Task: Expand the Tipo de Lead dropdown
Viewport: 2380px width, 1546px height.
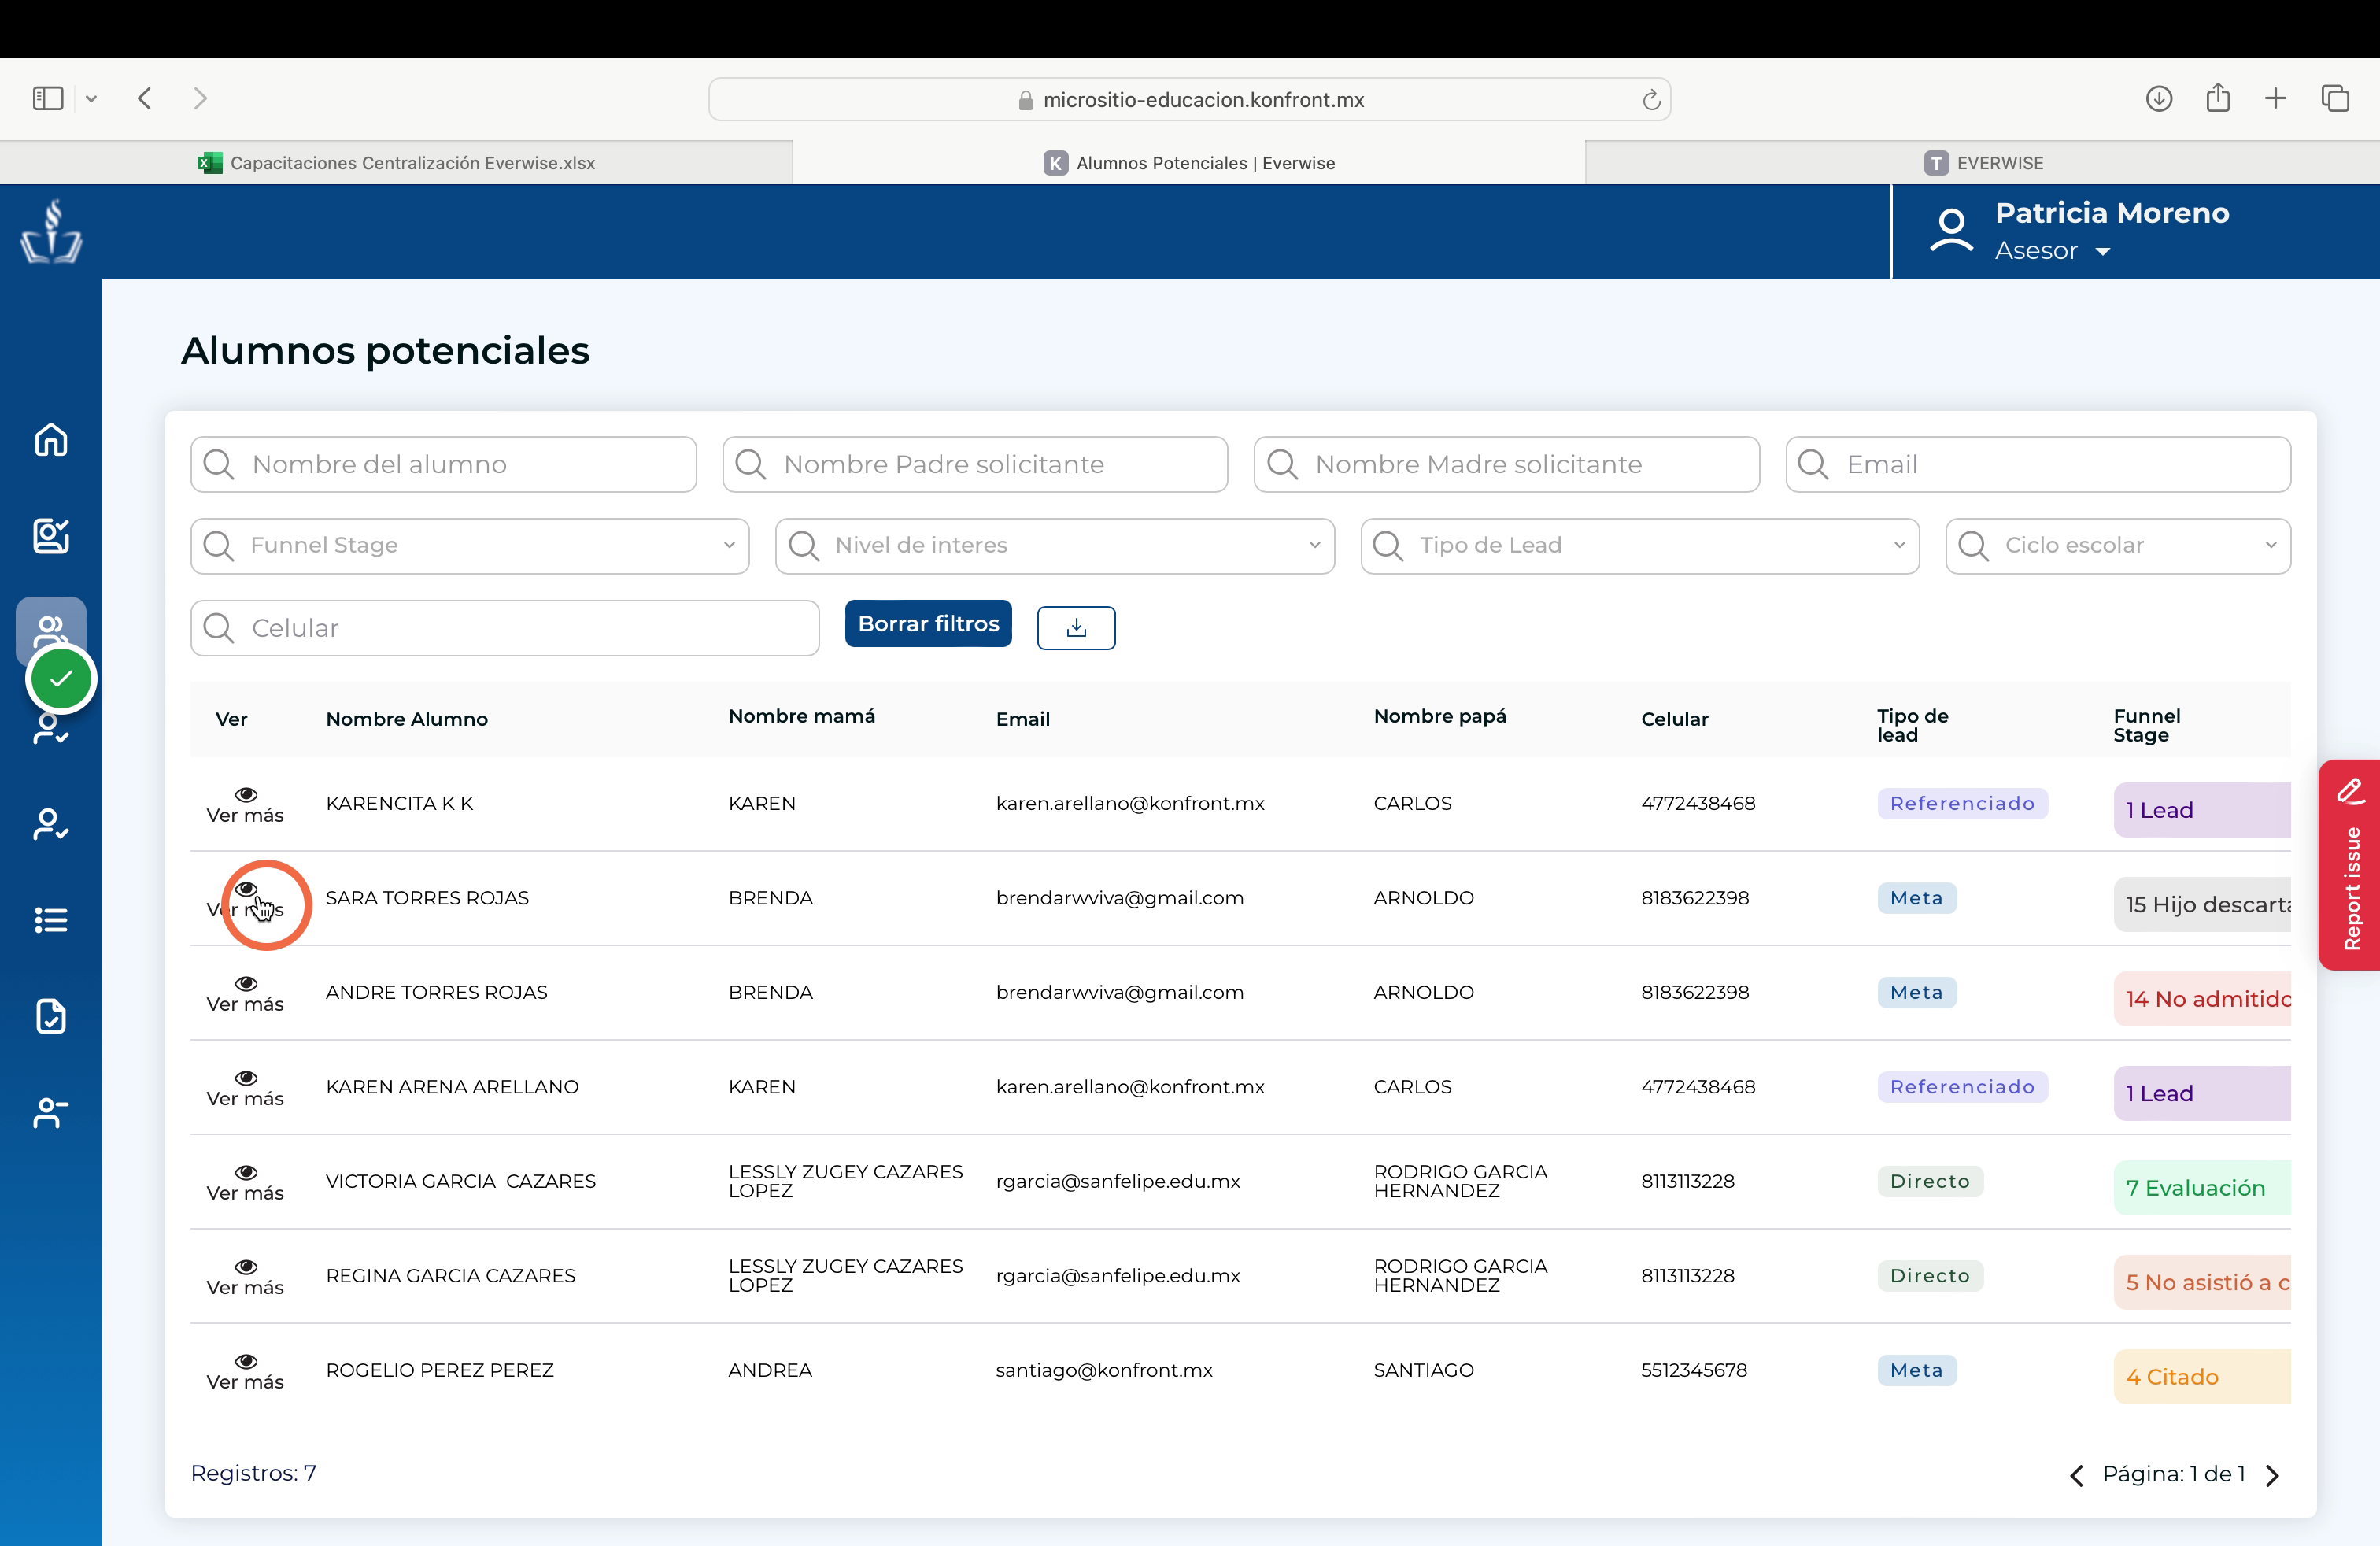Action: coord(1640,546)
